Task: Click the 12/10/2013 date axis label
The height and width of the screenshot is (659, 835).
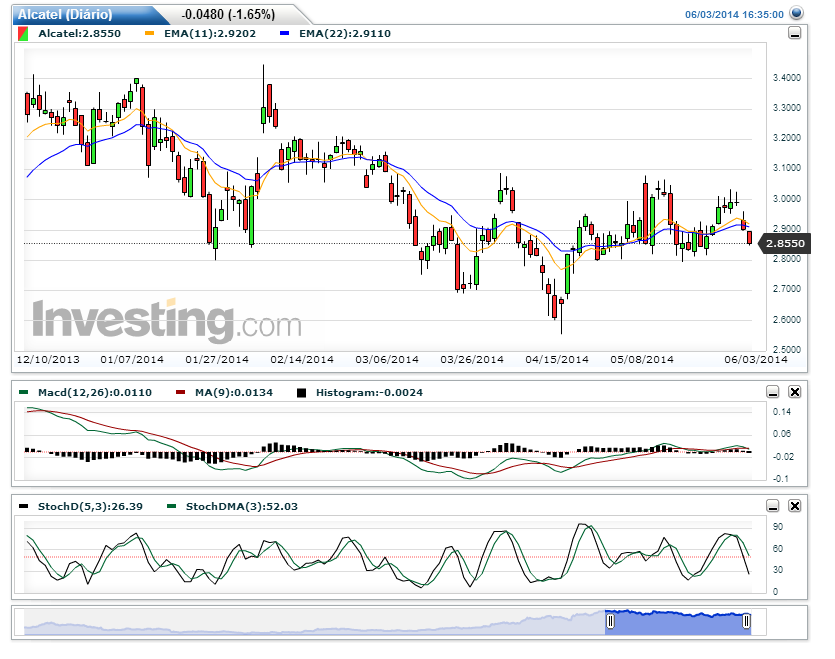Action: point(48,360)
